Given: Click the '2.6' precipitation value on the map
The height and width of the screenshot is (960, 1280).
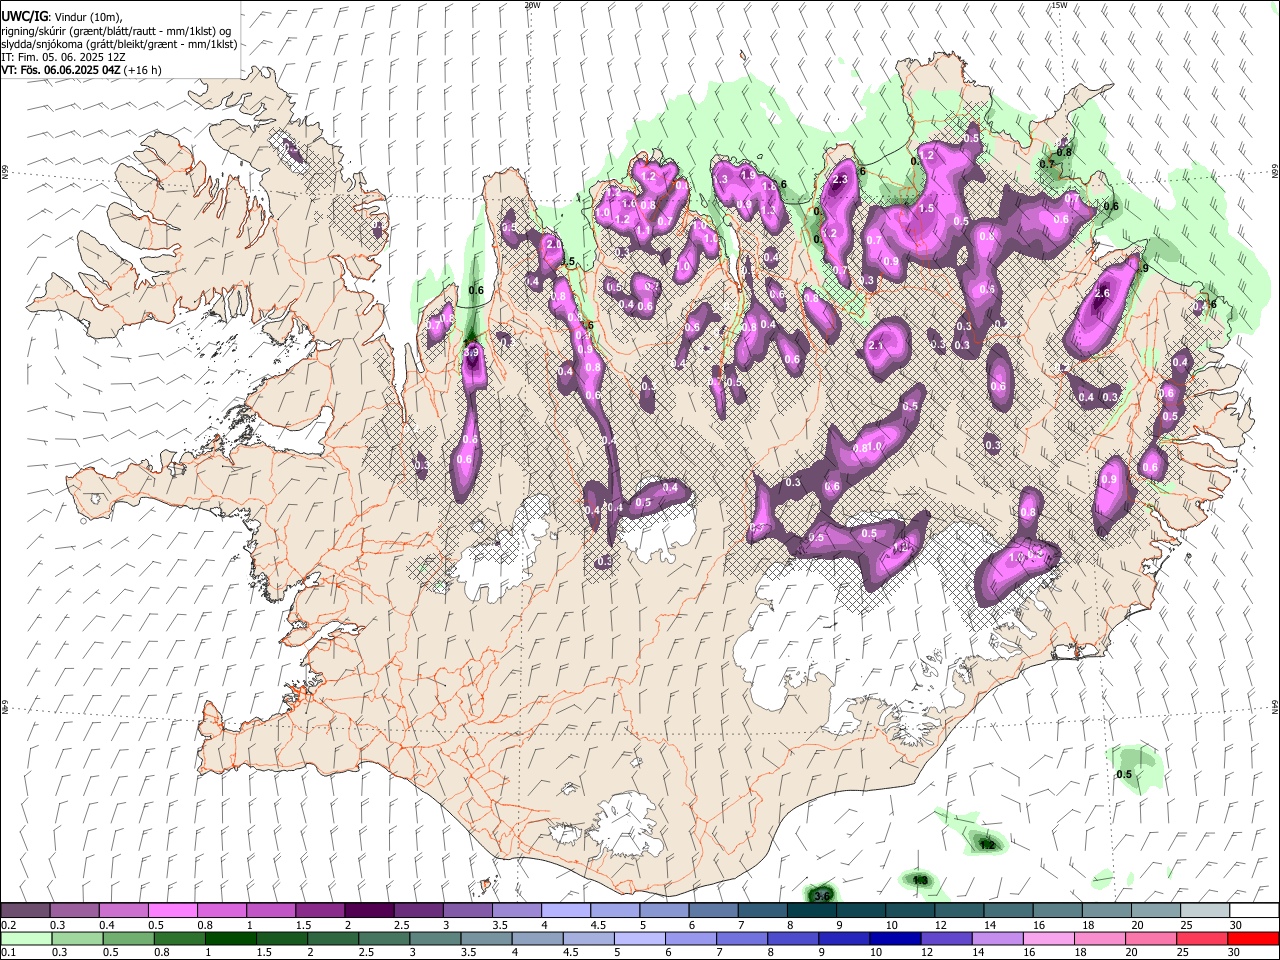Looking at the screenshot, I should click(1102, 294).
